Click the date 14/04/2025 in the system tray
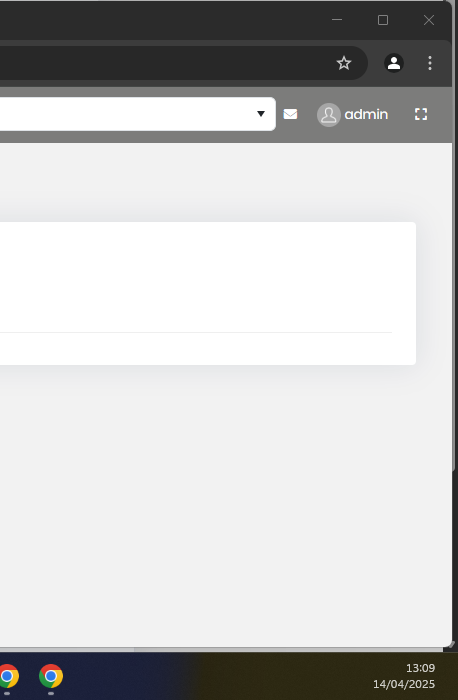The height and width of the screenshot is (700, 458). 404,684
